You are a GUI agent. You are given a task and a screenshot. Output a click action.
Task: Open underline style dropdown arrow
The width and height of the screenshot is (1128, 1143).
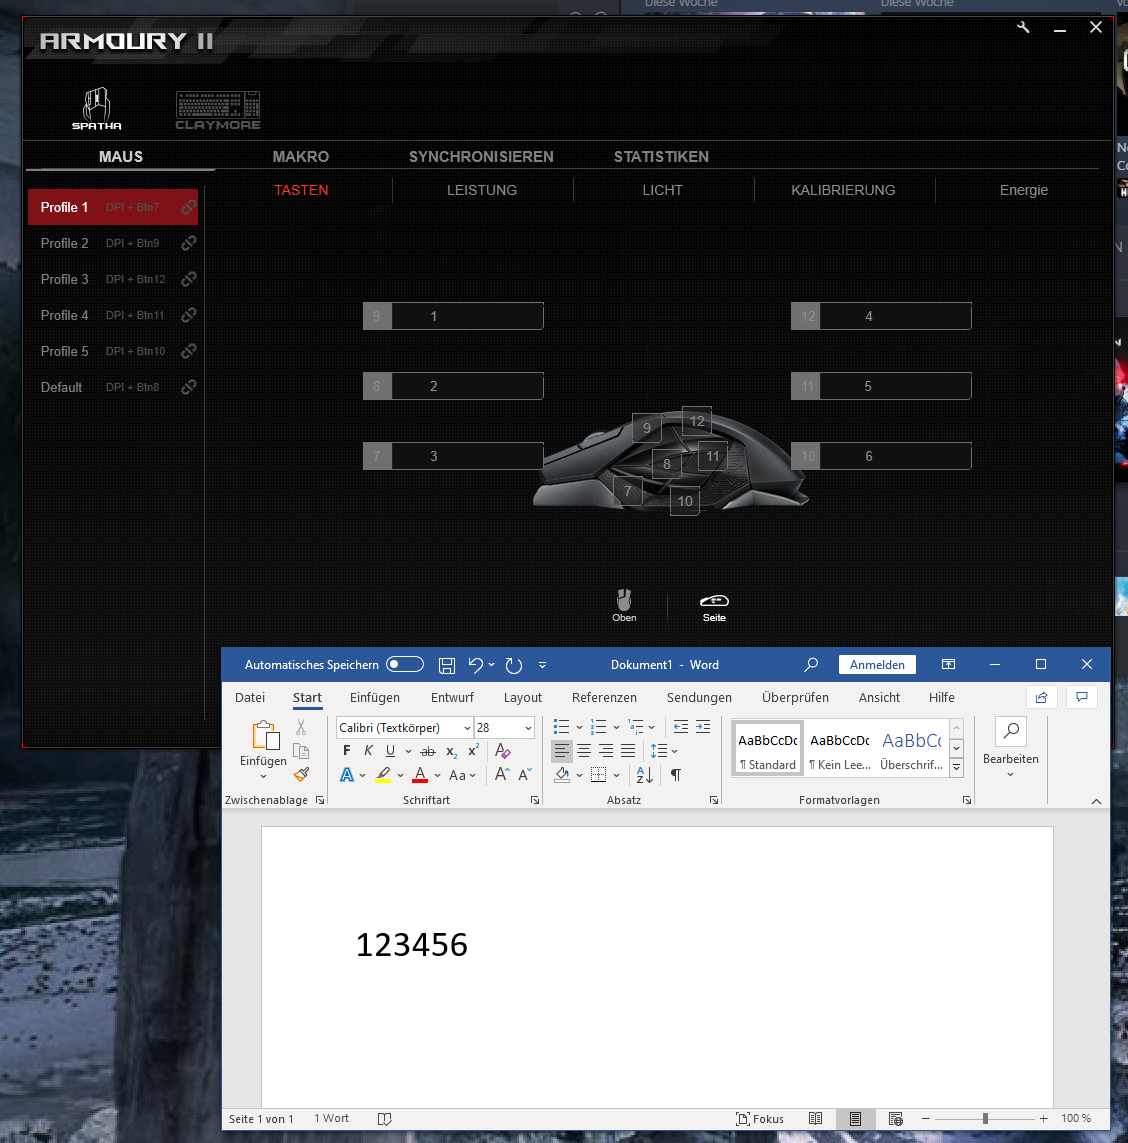coord(408,752)
